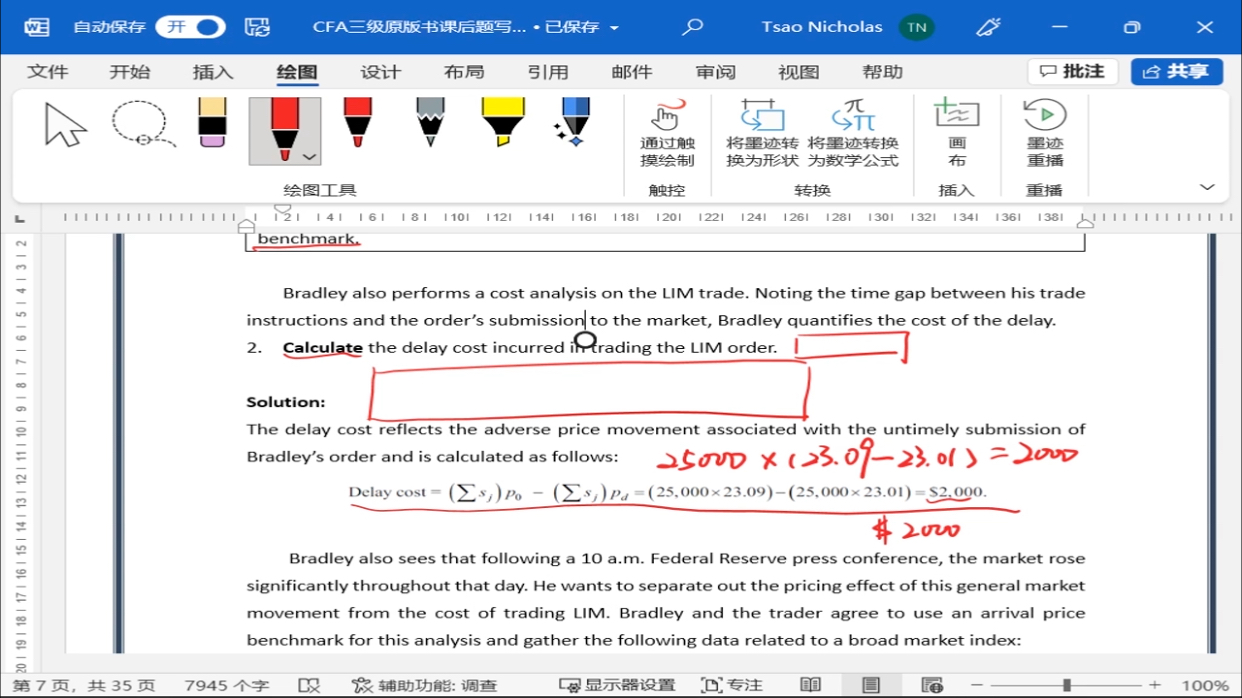Open the 文件 menu tab
1242x698 pixels.
click(48, 72)
